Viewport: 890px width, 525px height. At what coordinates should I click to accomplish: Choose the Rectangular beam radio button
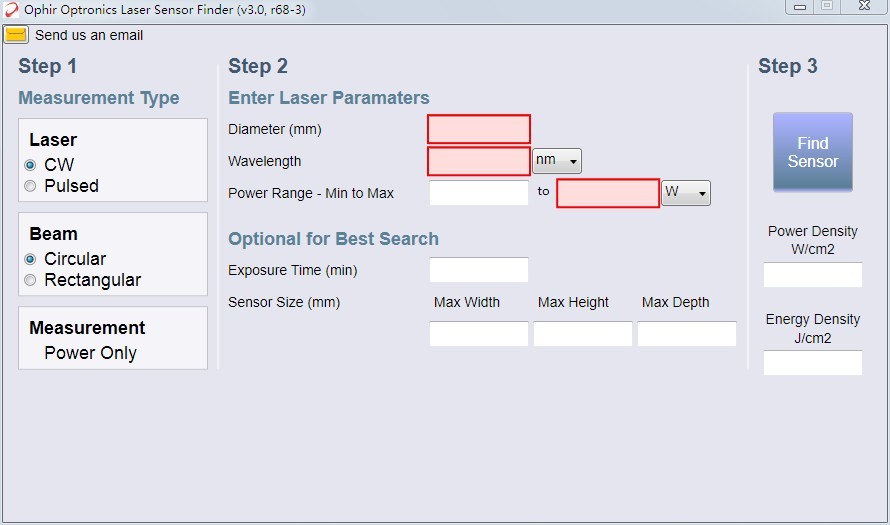click(30, 280)
